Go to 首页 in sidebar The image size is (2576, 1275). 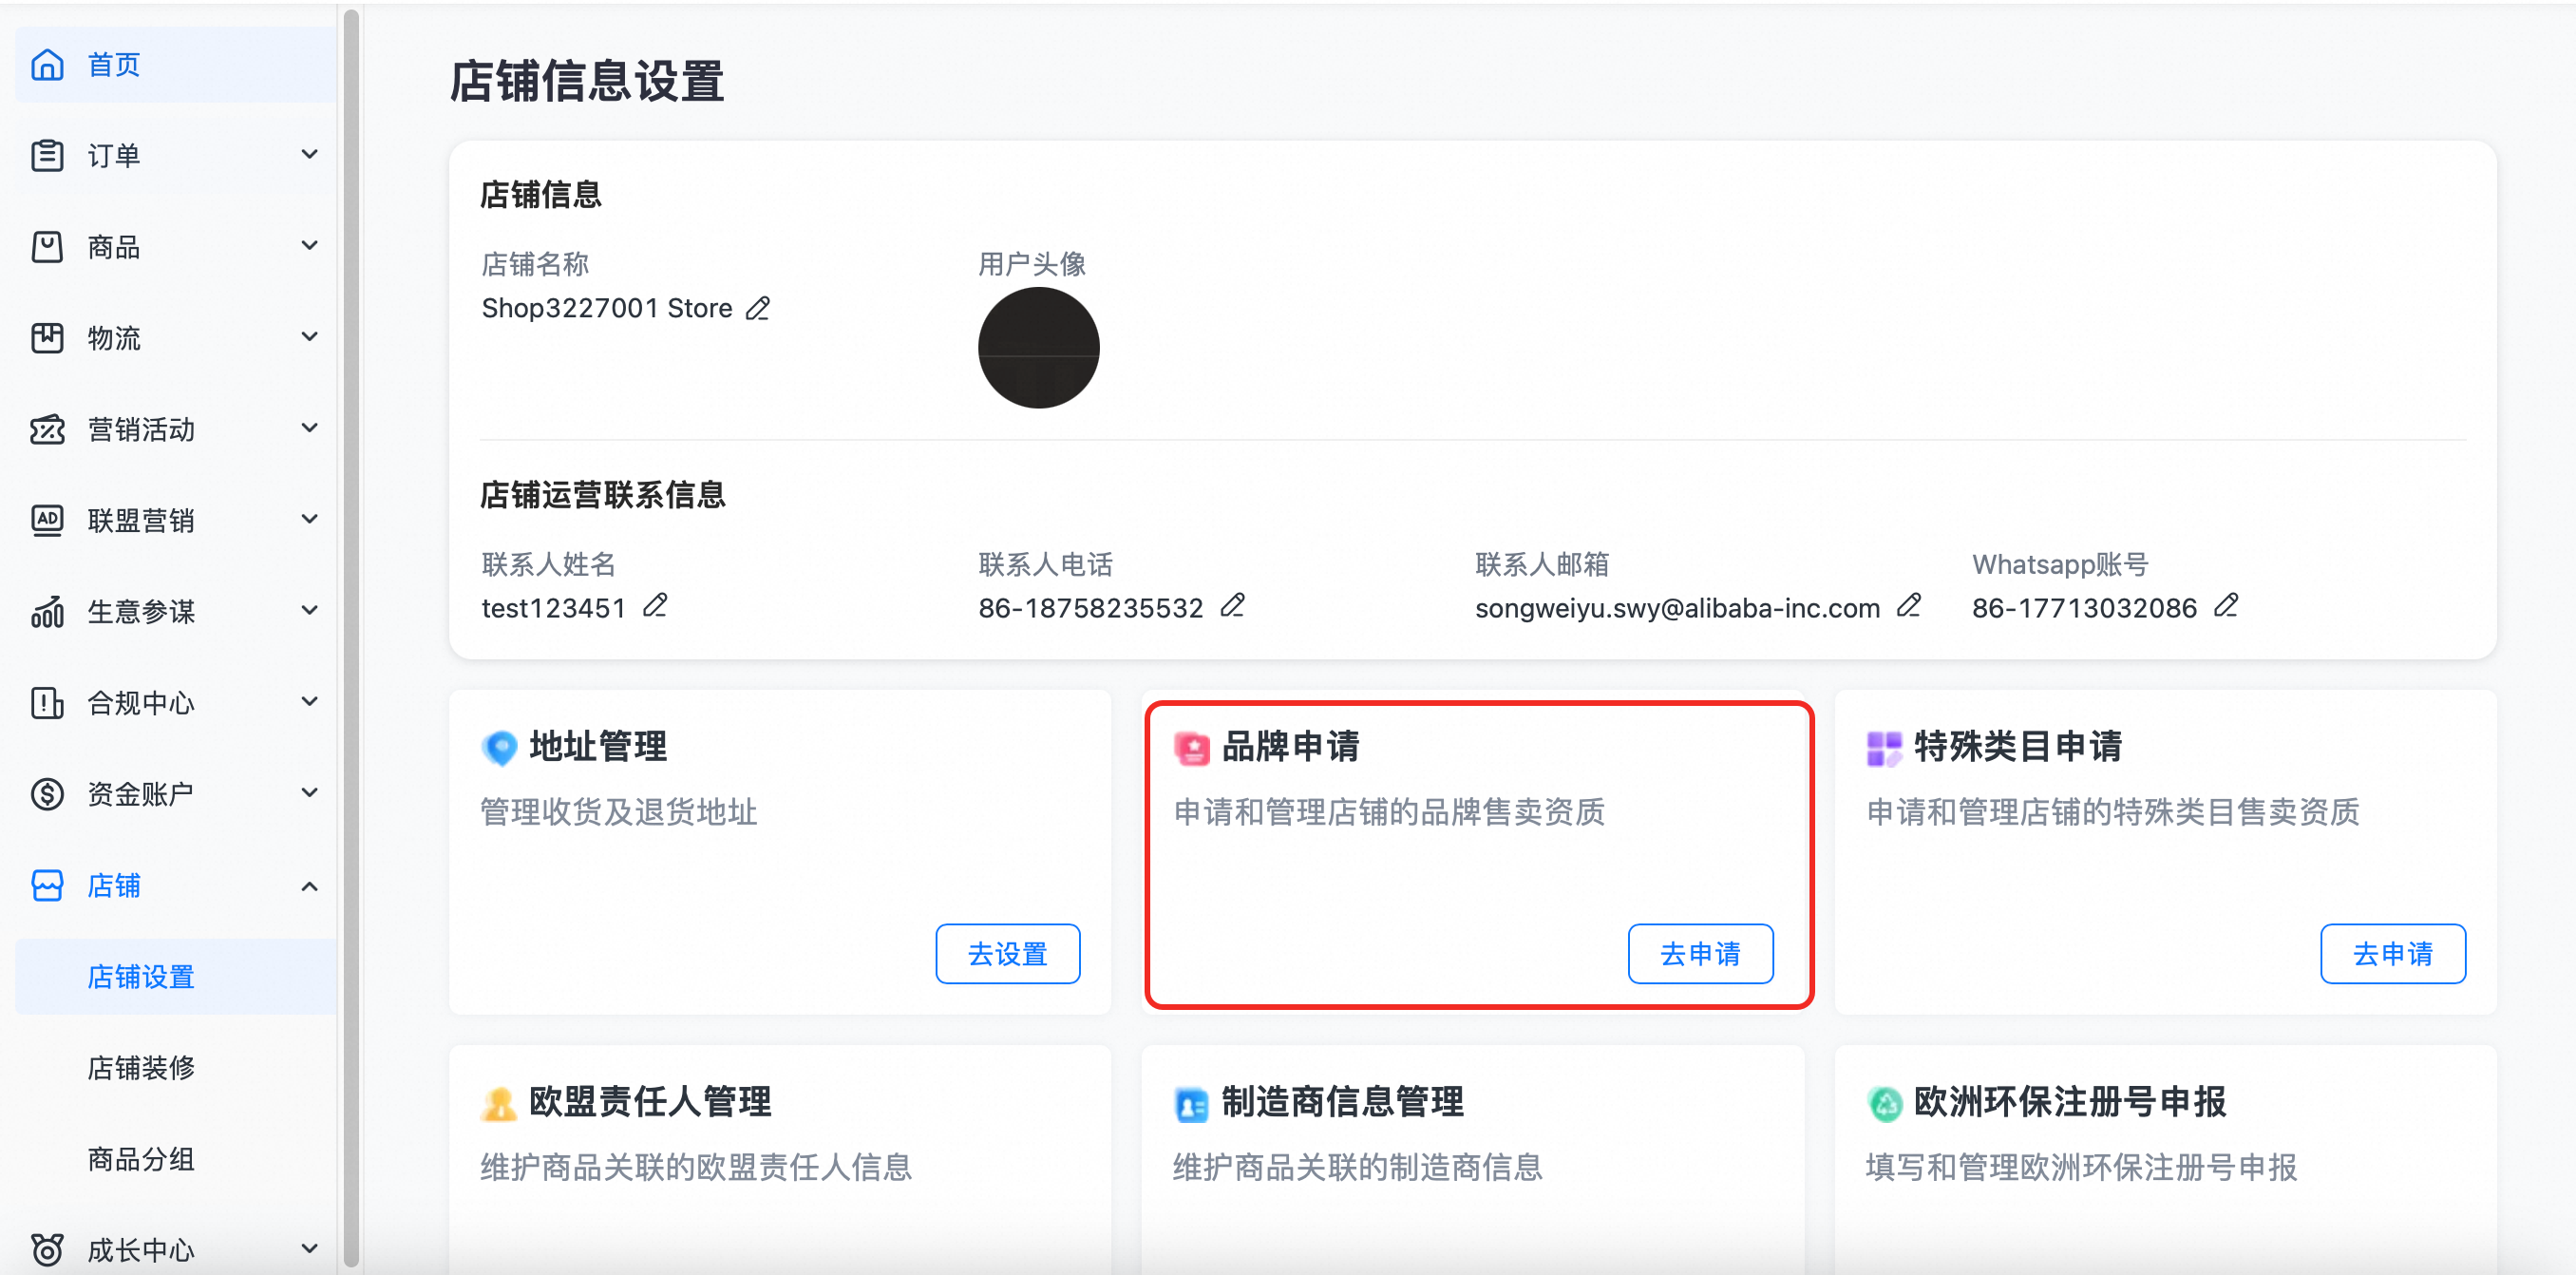[x=113, y=65]
